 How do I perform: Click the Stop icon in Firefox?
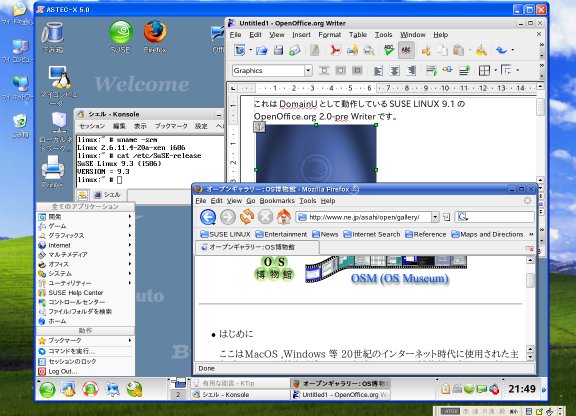pyautogui.click(x=265, y=217)
